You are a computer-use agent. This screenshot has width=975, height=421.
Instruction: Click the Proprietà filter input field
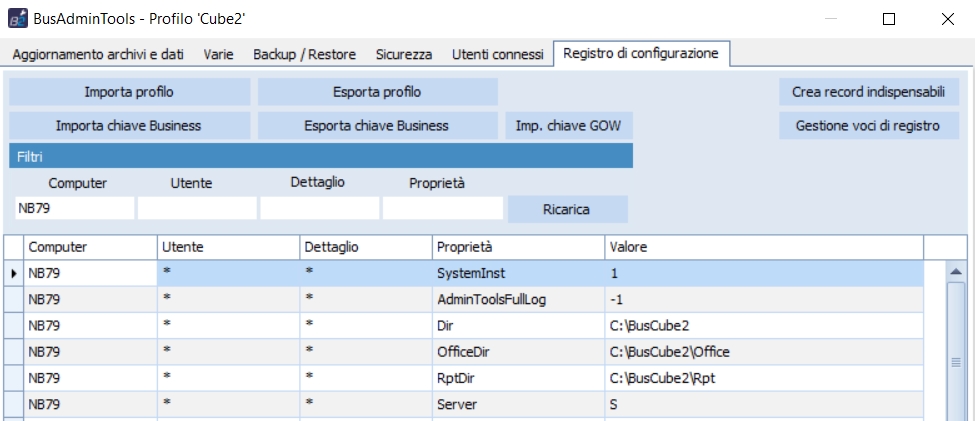coord(442,208)
